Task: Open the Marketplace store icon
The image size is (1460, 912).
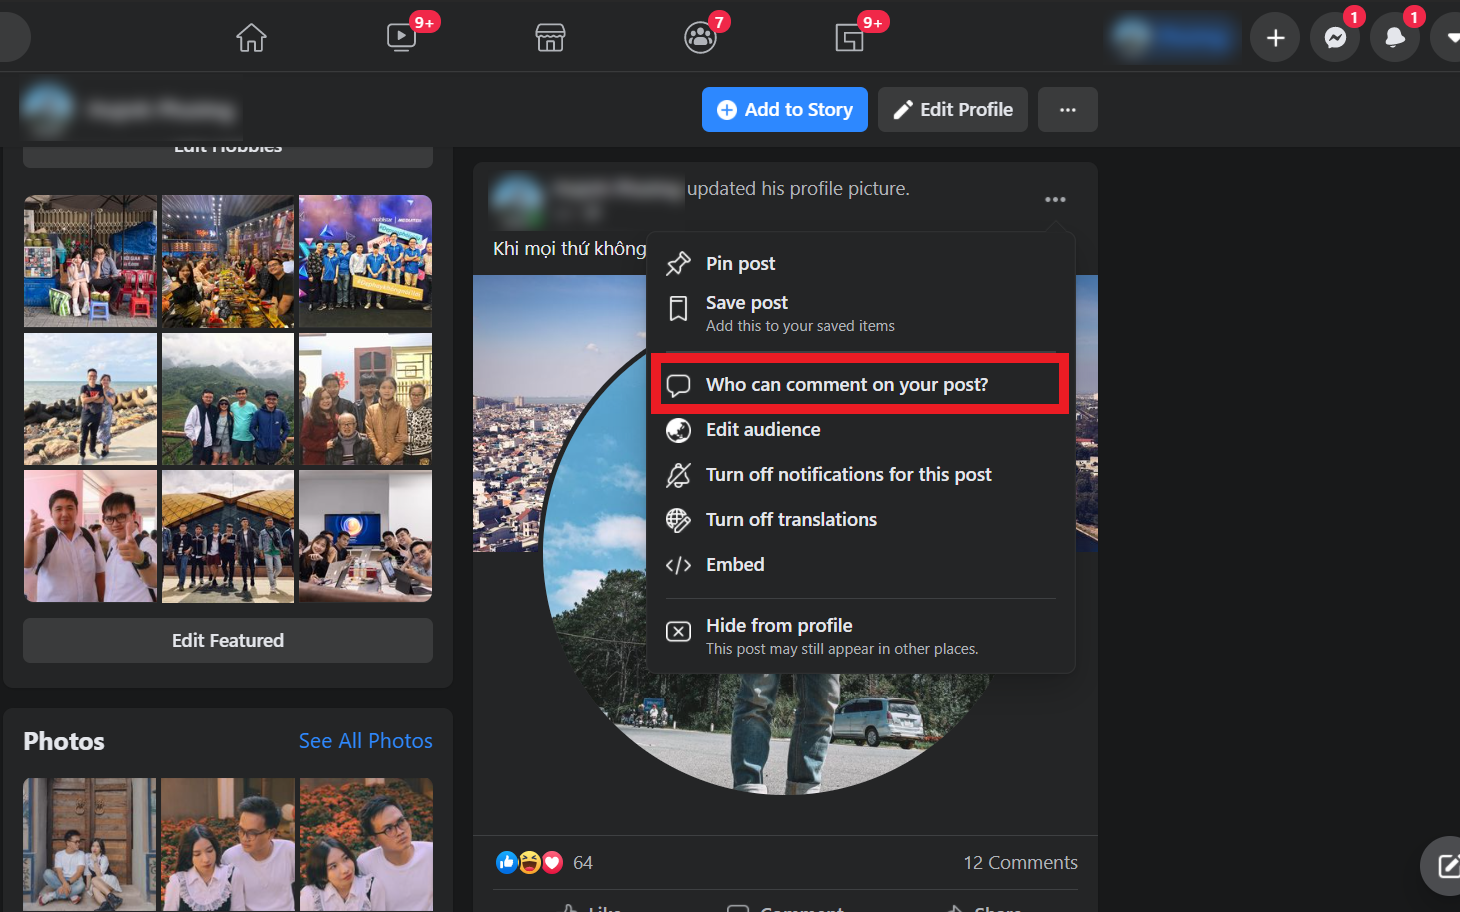Action: 550,38
